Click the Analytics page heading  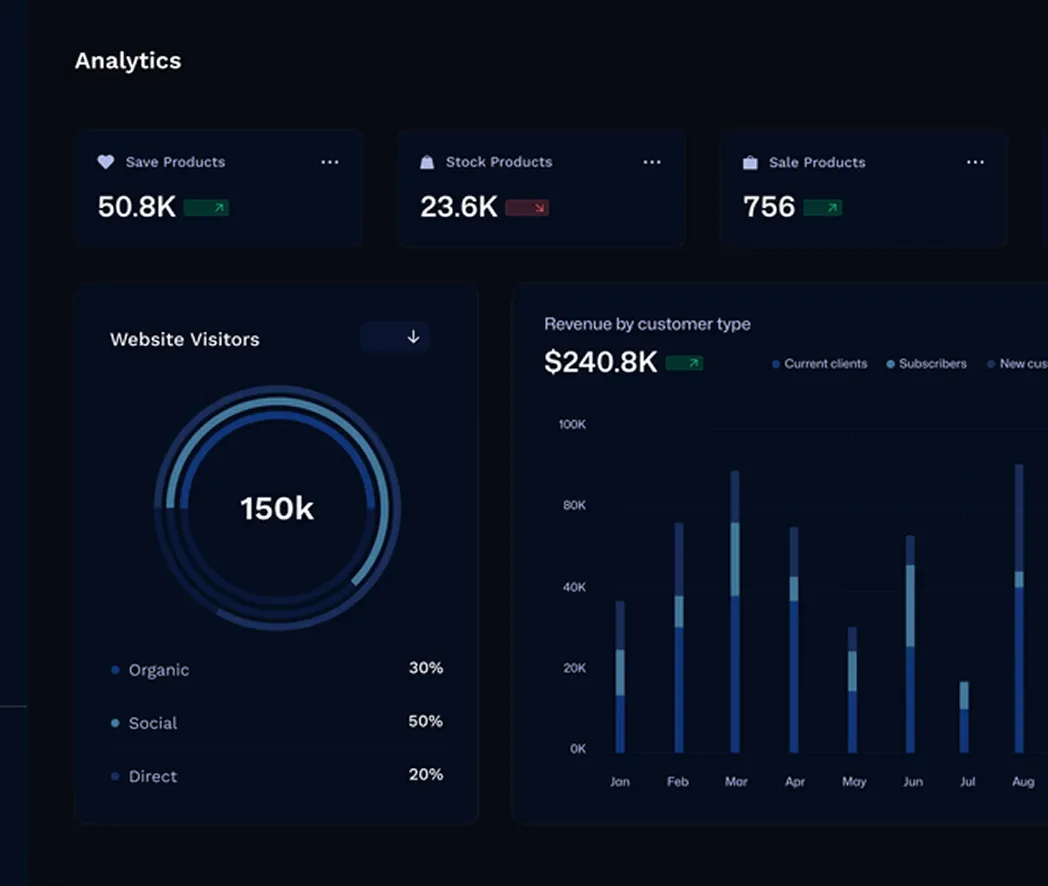128,61
